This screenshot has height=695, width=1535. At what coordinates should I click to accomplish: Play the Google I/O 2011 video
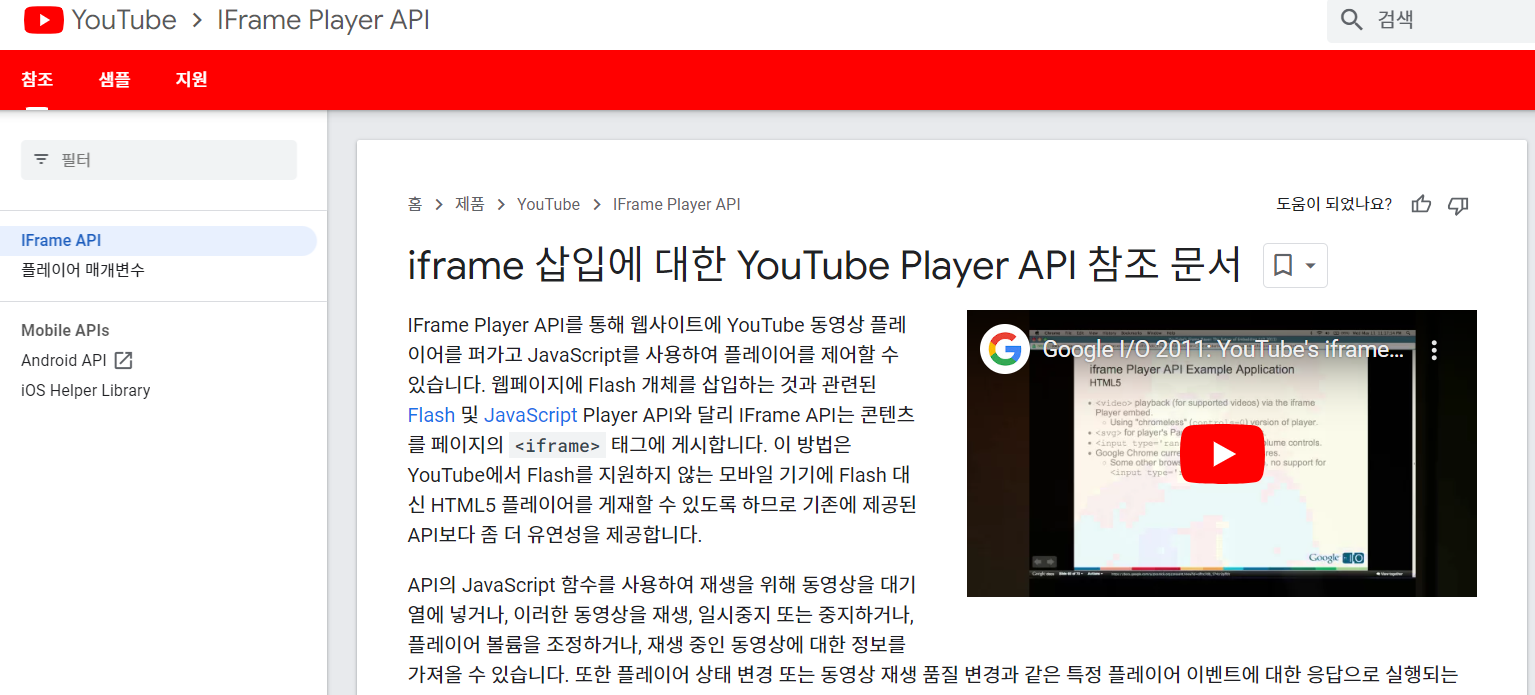(1222, 454)
